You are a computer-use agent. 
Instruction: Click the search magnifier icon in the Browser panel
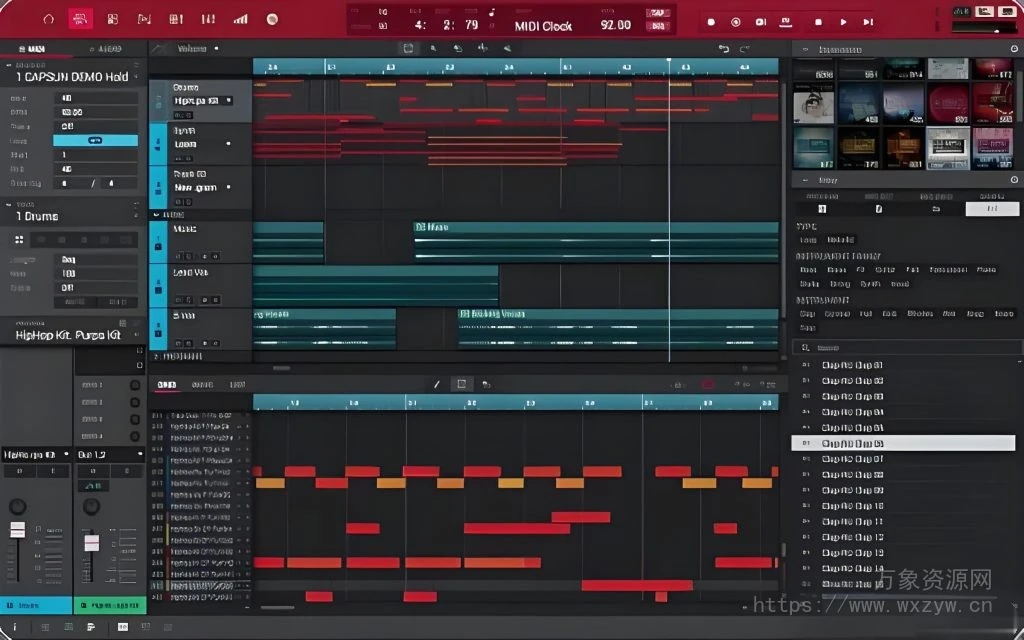[806, 347]
